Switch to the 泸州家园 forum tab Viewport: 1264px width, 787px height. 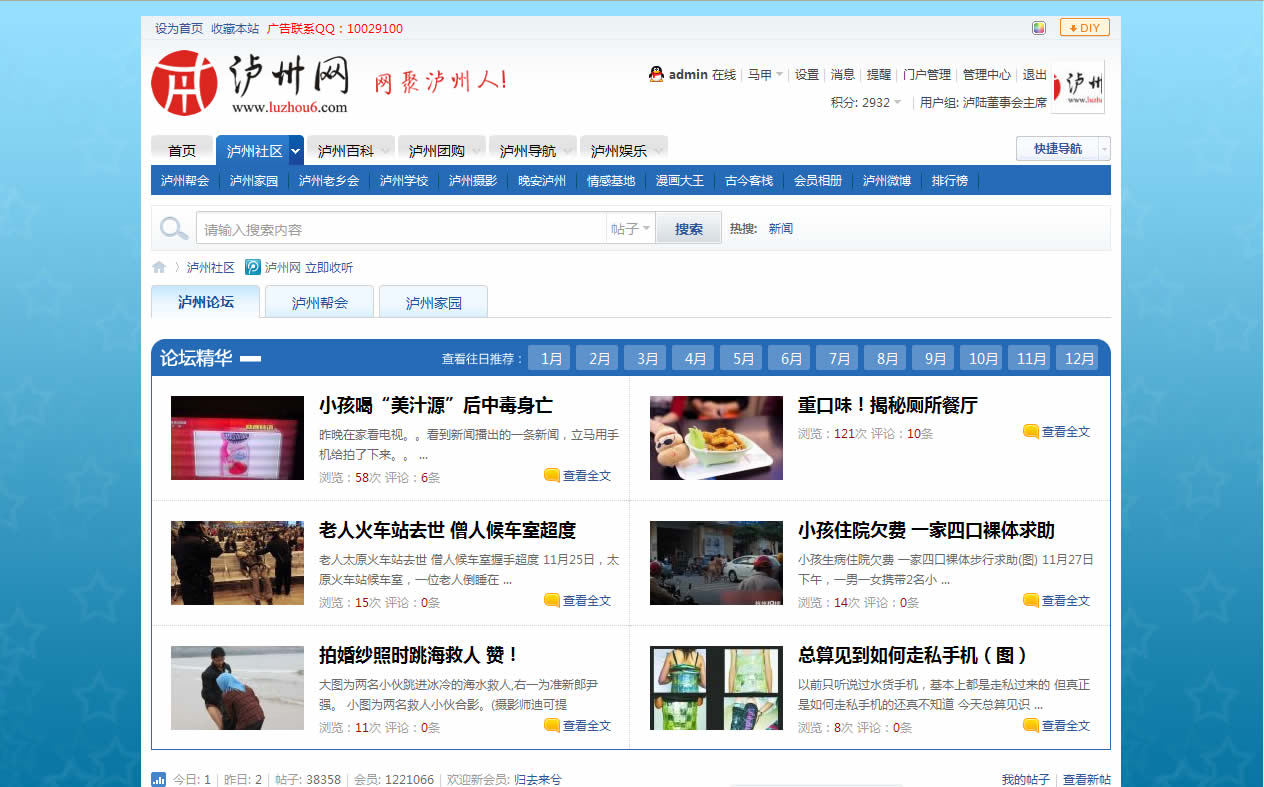tap(434, 302)
